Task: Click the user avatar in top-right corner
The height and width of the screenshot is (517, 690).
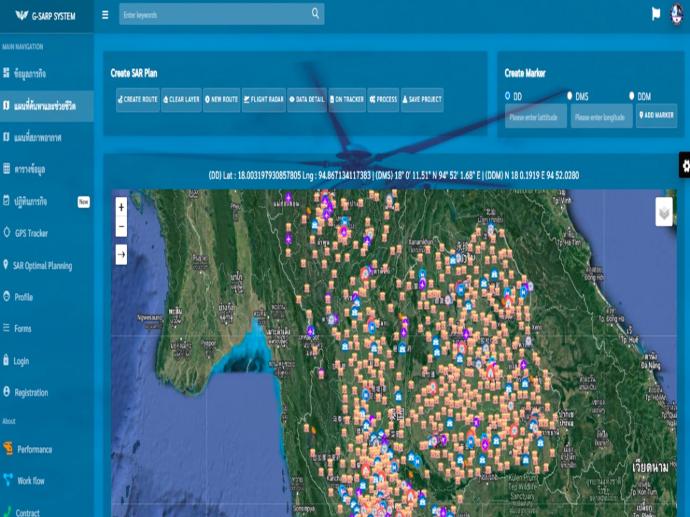Action: point(678,14)
